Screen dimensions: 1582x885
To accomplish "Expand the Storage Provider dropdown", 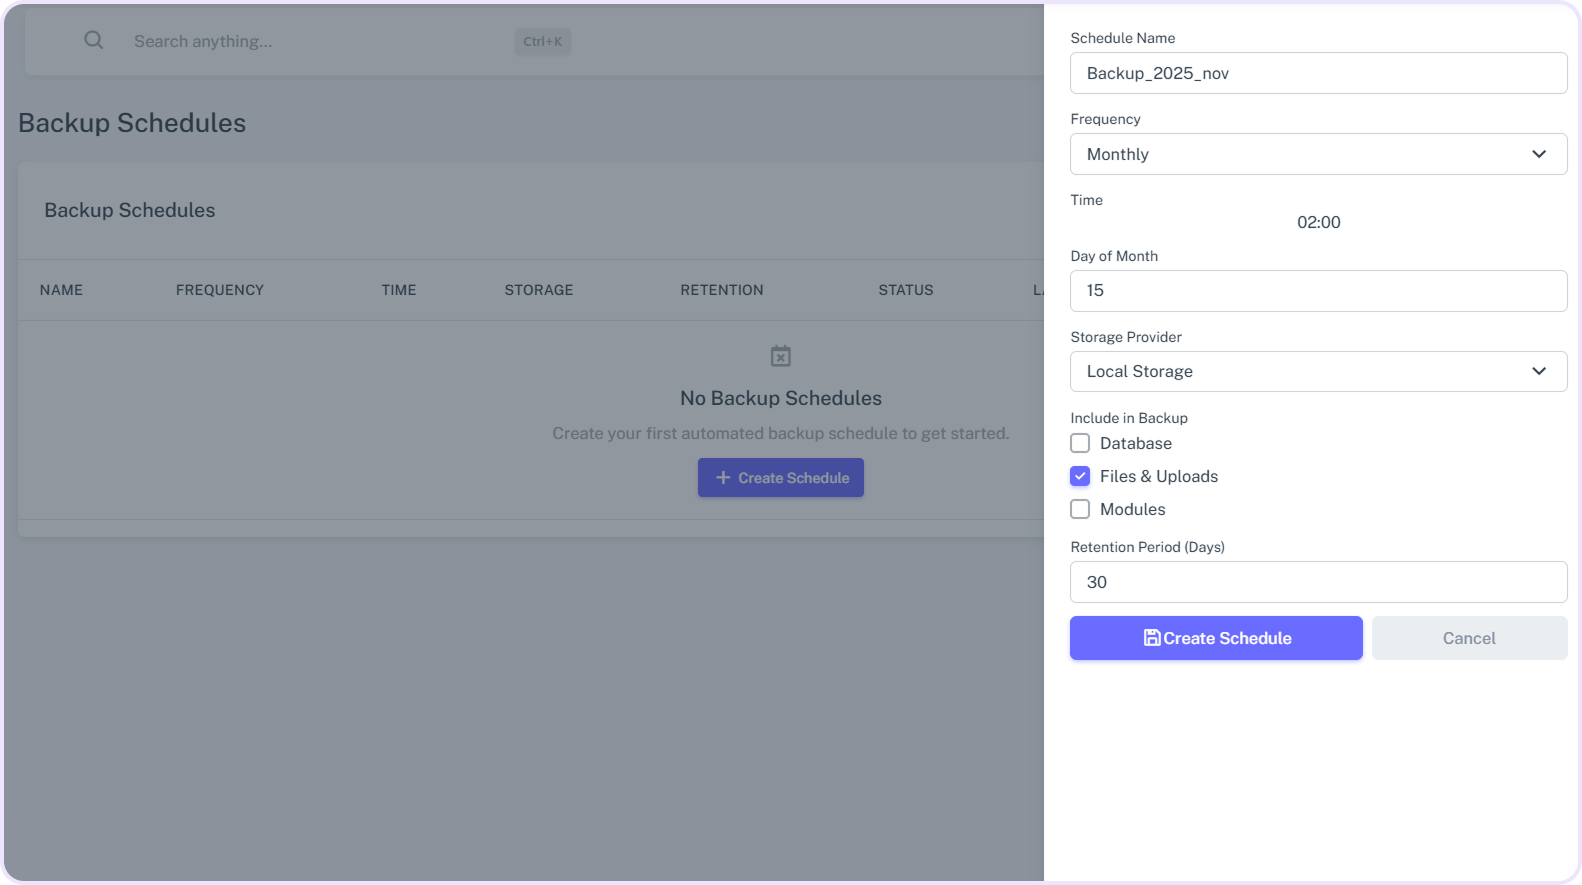I will [x=1318, y=371].
